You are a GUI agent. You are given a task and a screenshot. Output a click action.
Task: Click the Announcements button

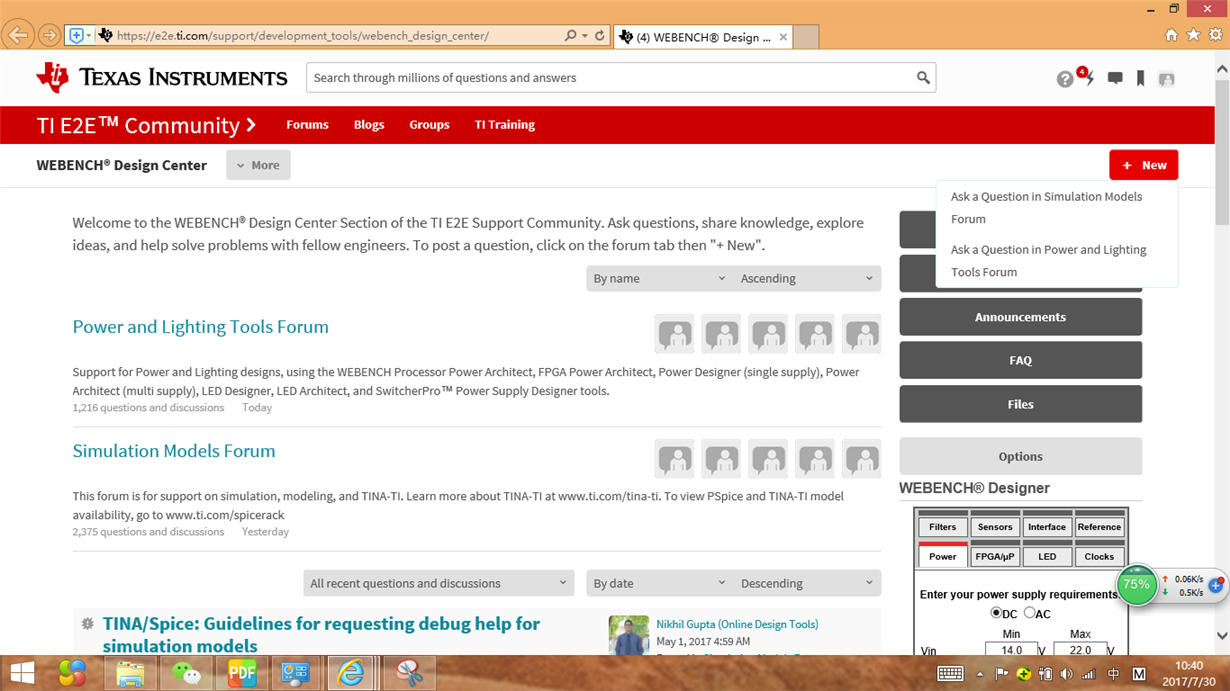(x=1020, y=317)
